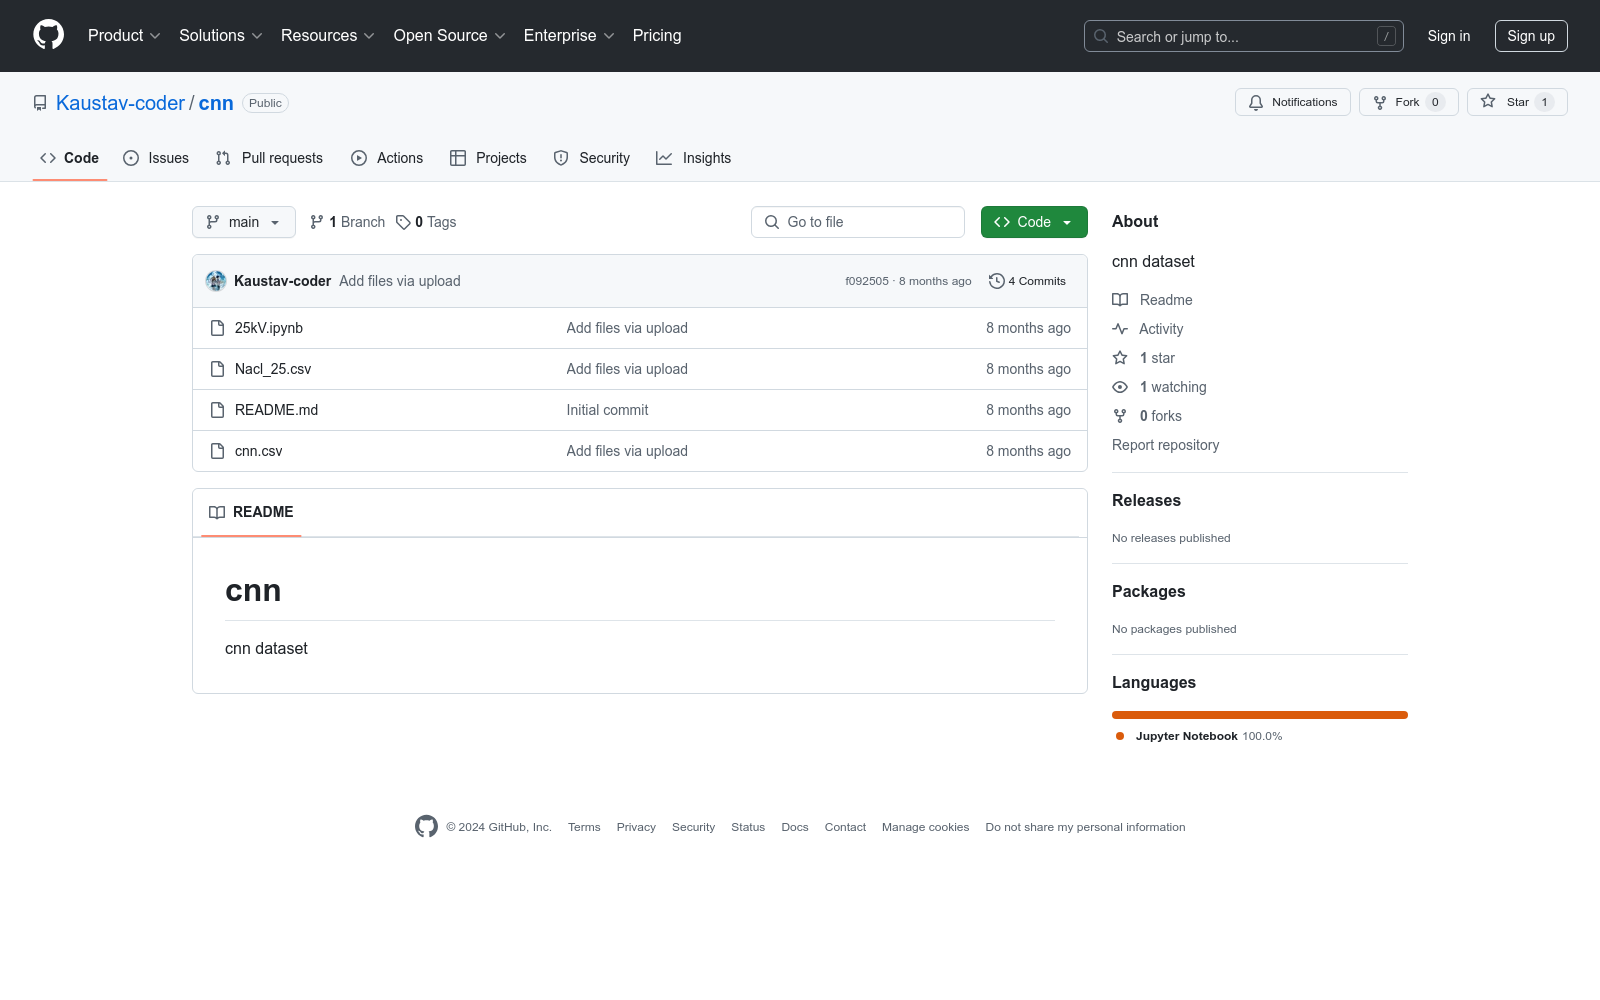Expand the Resources menu
Image resolution: width=1600 pixels, height=1000 pixels.
pyautogui.click(x=328, y=35)
